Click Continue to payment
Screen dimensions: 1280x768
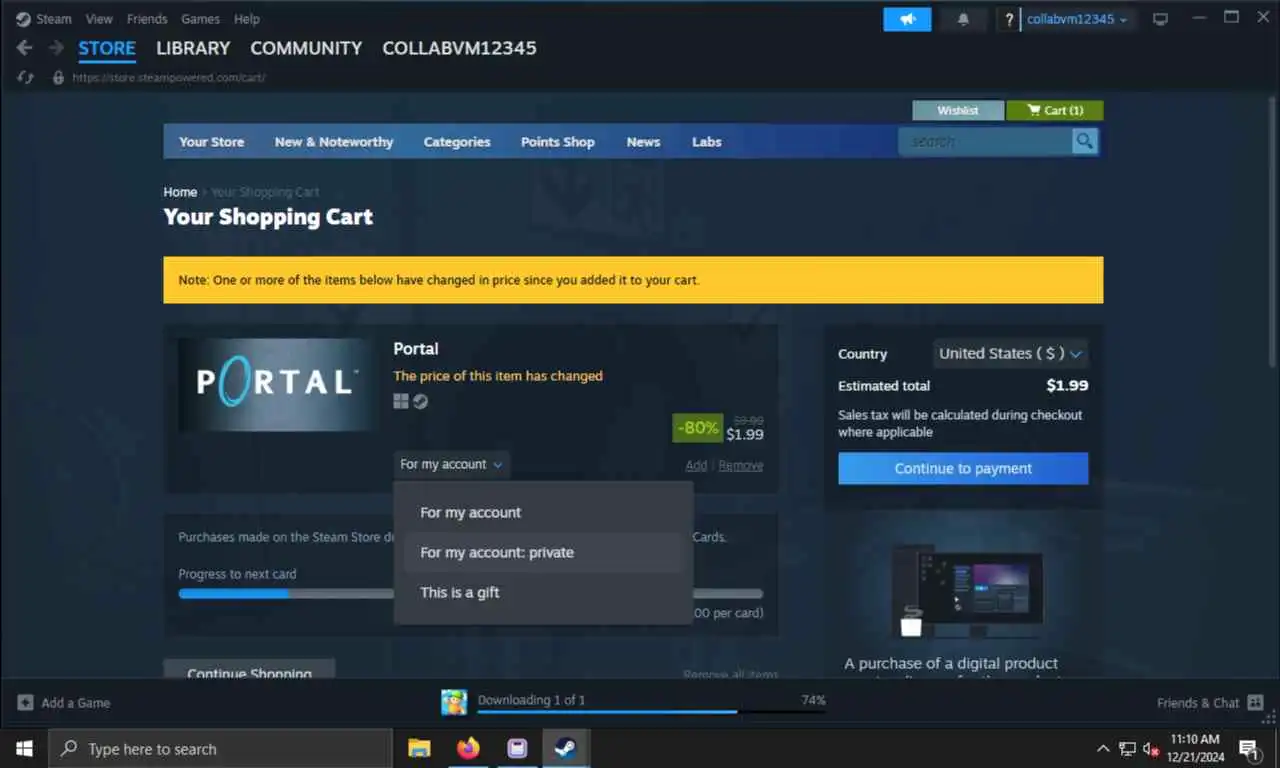(x=963, y=468)
